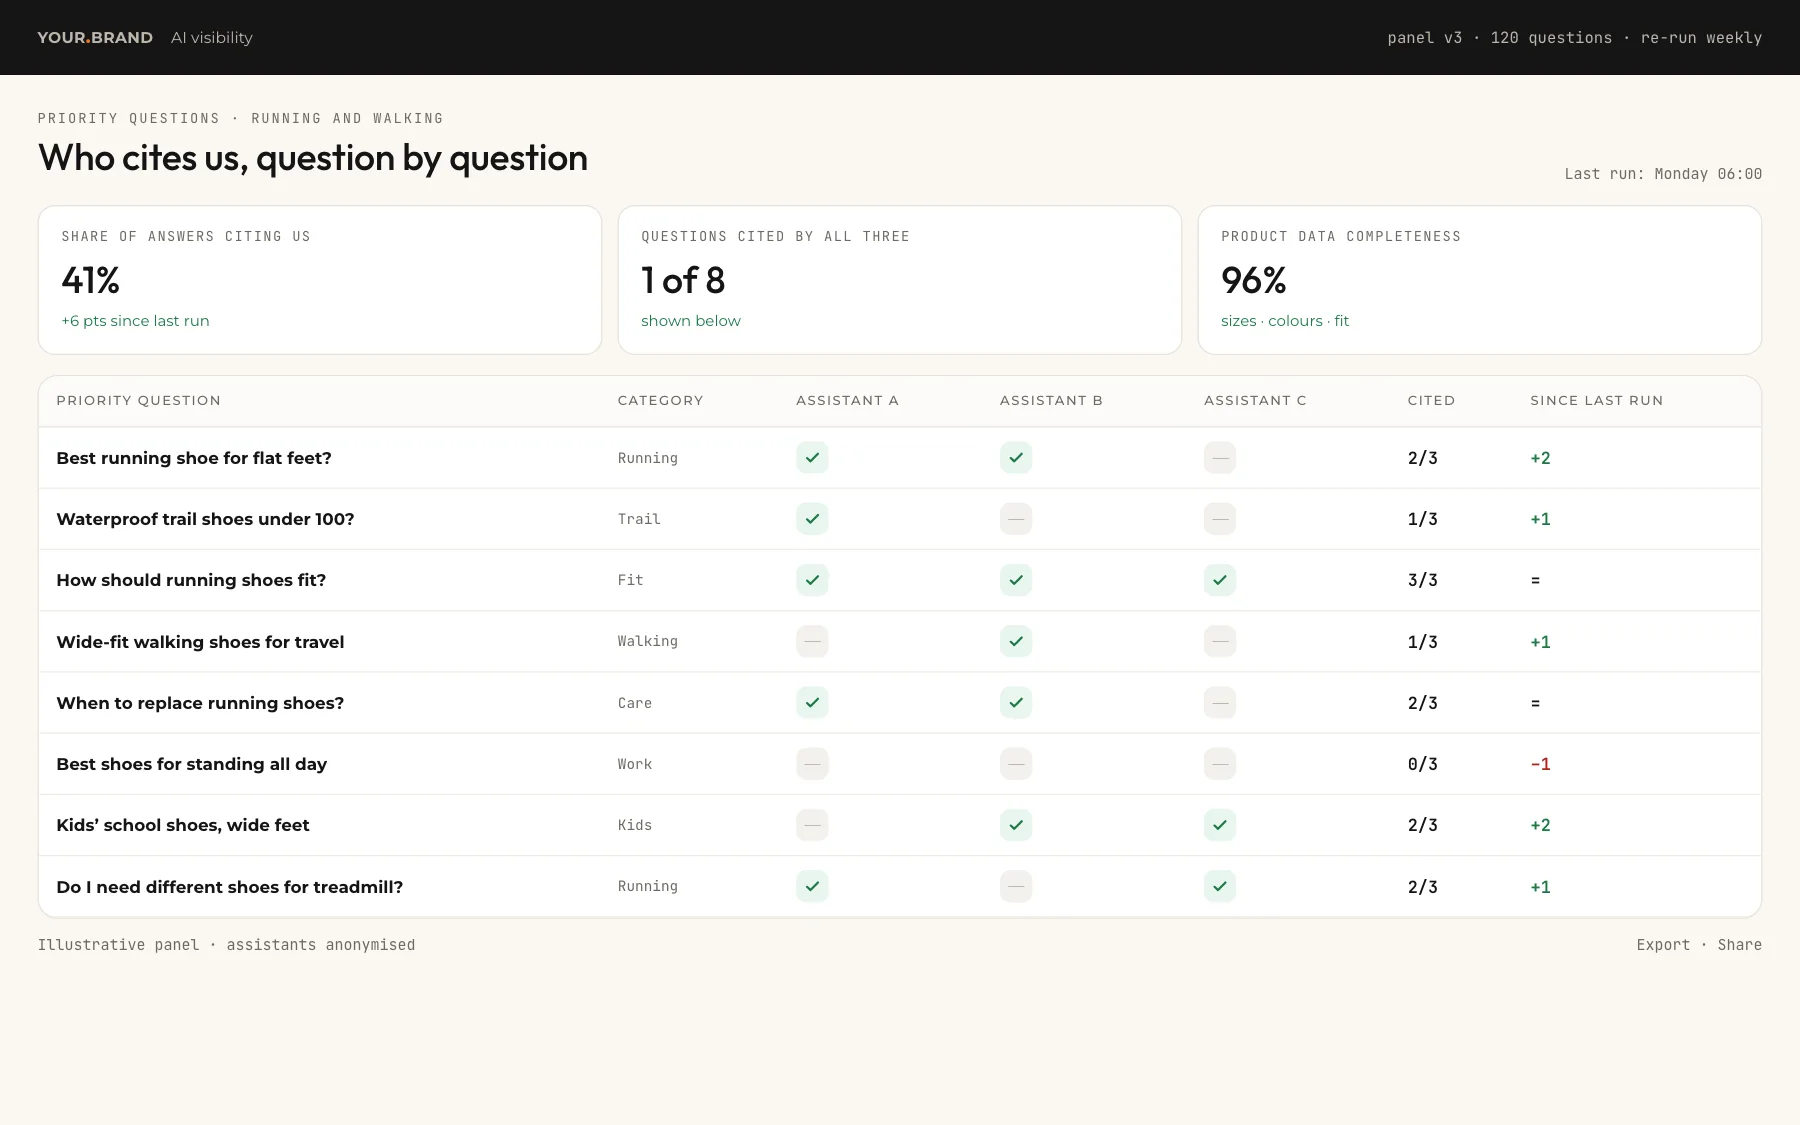Viewport: 1800px width, 1125px height.
Task: Click the Assistant A column header
Action: coord(847,400)
